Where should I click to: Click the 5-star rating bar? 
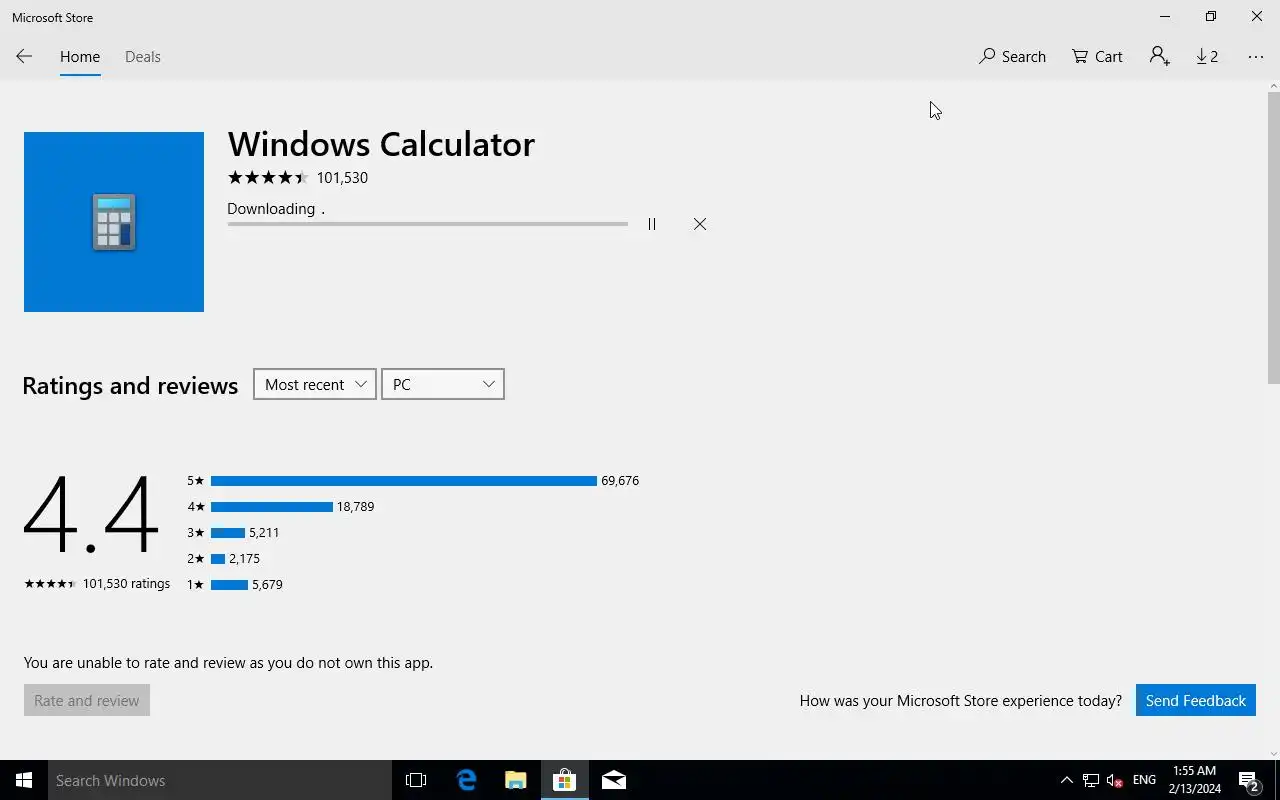pyautogui.click(x=404, y=481)
